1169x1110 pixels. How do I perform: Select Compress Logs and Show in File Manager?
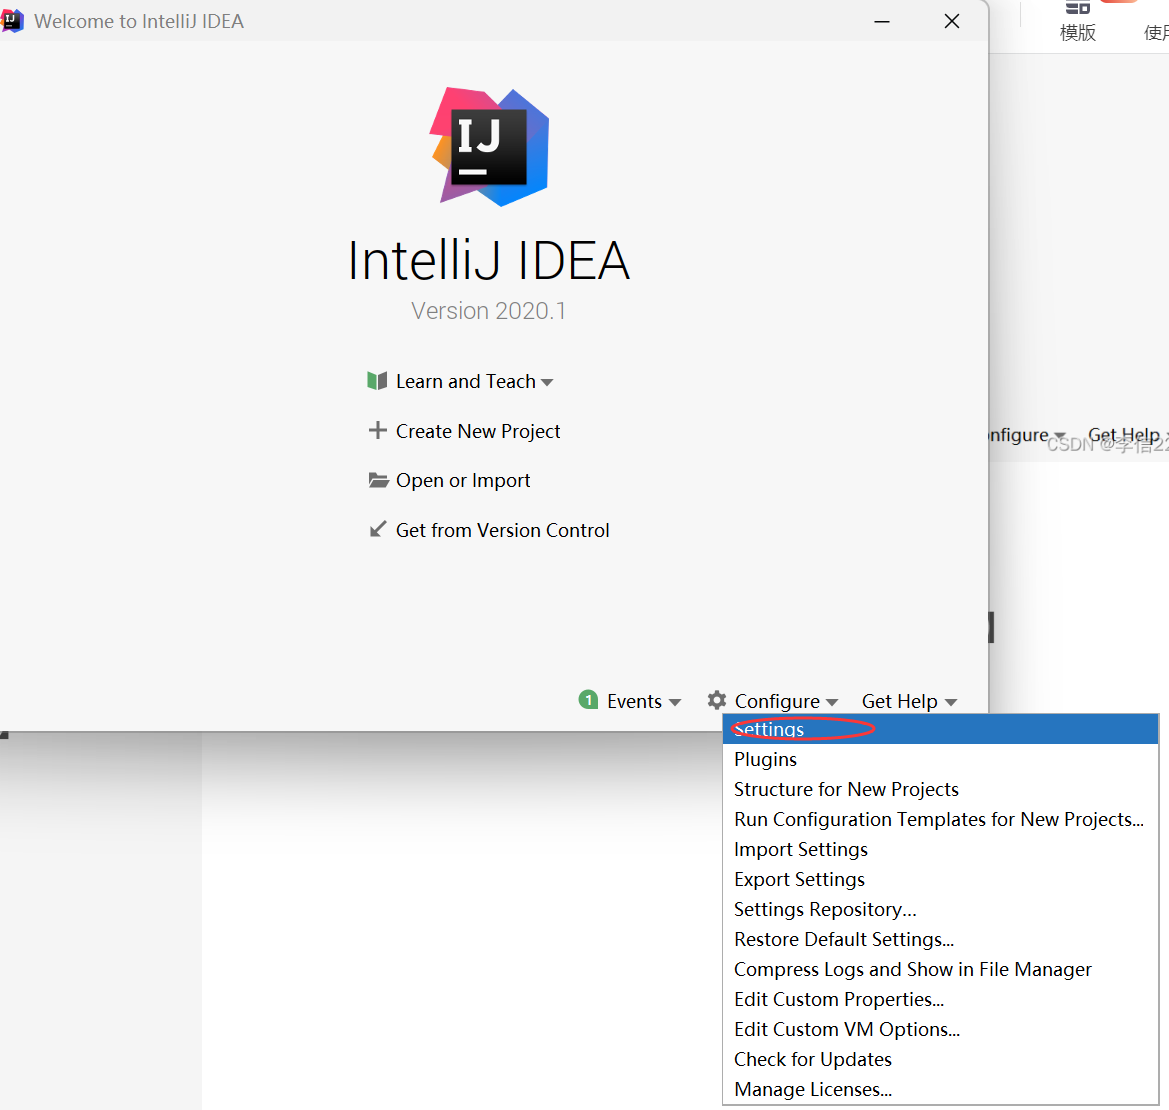940,969
